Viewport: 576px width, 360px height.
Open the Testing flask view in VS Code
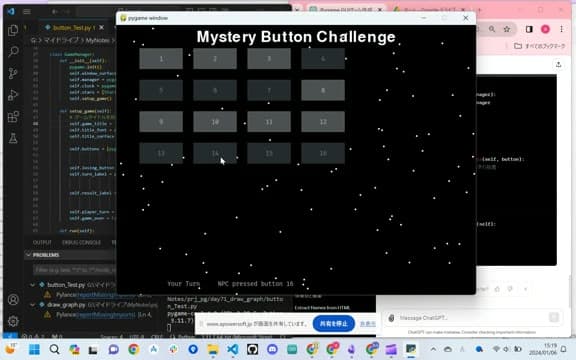[x=13, y=138]
